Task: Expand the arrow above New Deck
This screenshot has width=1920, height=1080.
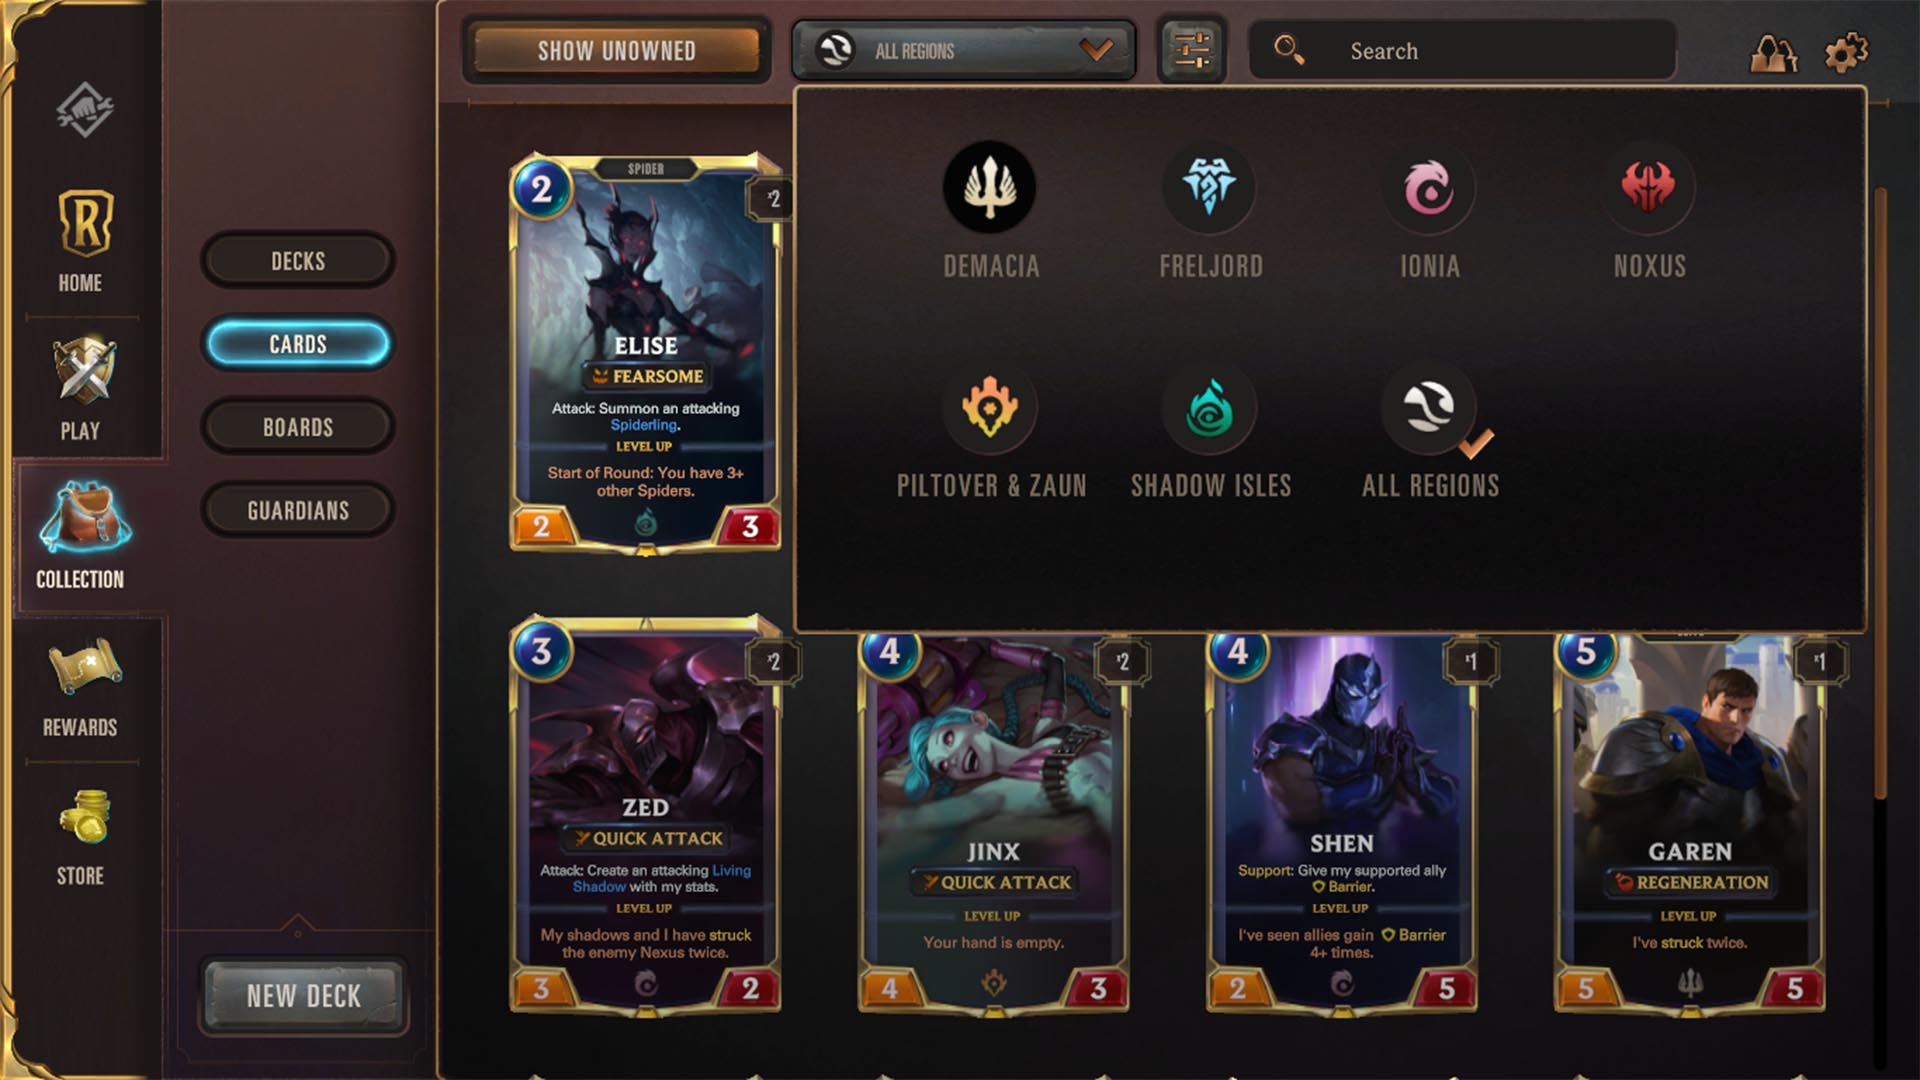Action: pyautogui.click(x=297, y=922)
